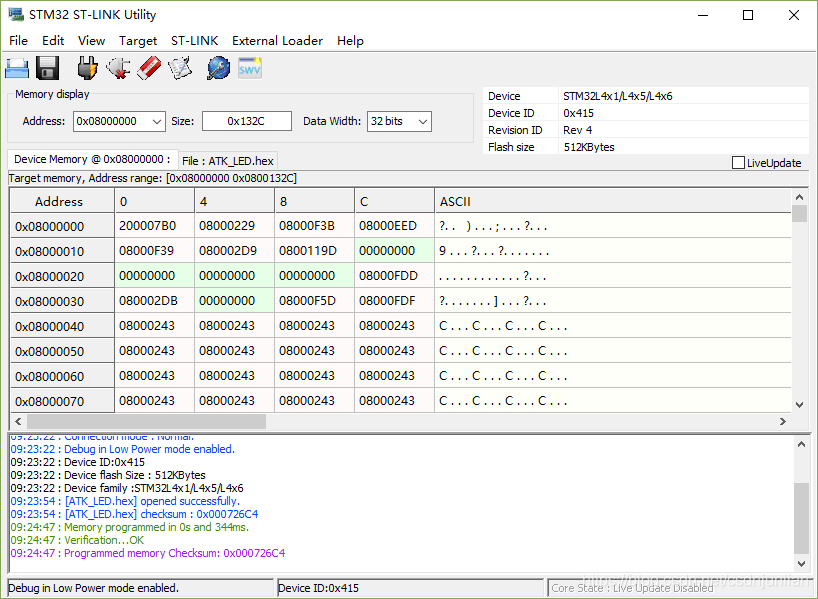Select cell 08000F5D in memory table
This screenshot has height=599, width=818.
pyautogui.click(x=314, y=301)
